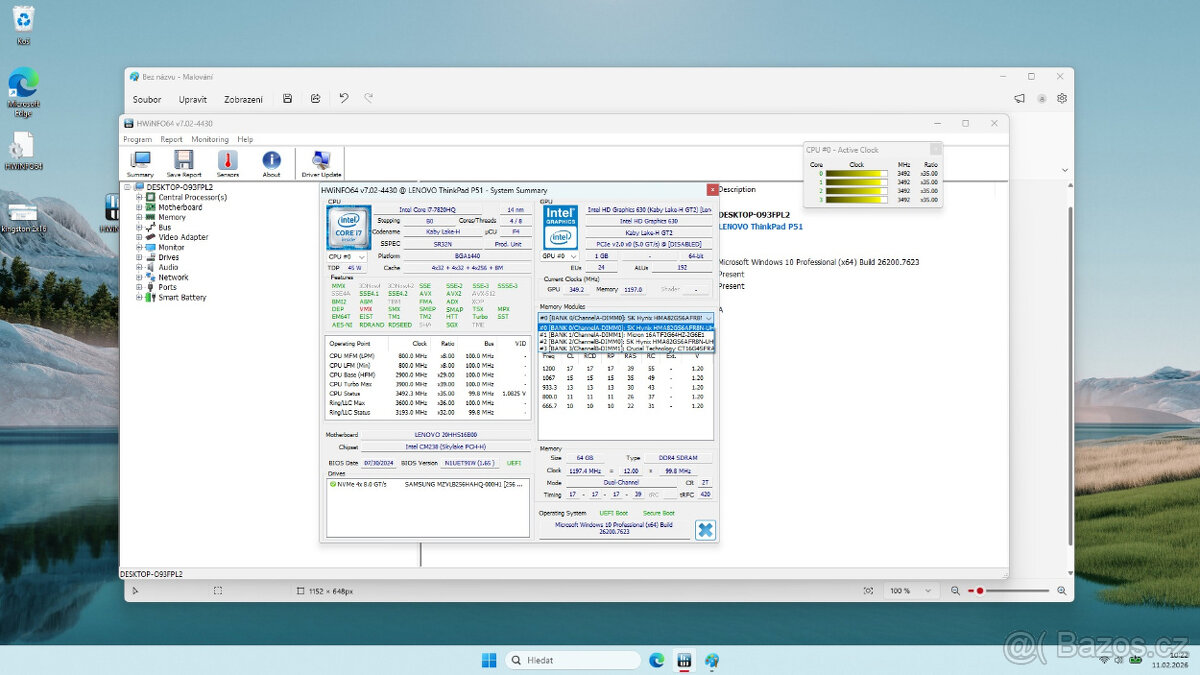Select #2 BANK 2 SK Hynix module
The image size is (1200, 675).
point(626,341)
